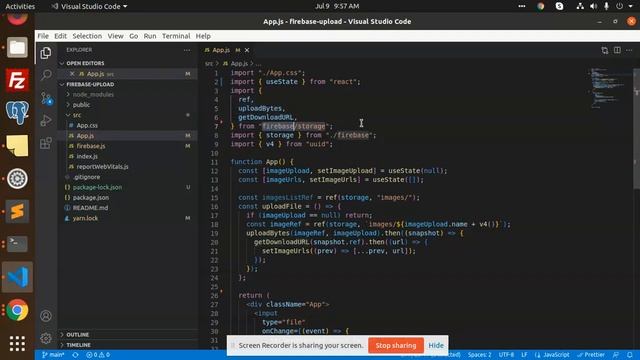640x360 pixels.
Task: Click Stop sharing button
Action: (x=396, y=345)
